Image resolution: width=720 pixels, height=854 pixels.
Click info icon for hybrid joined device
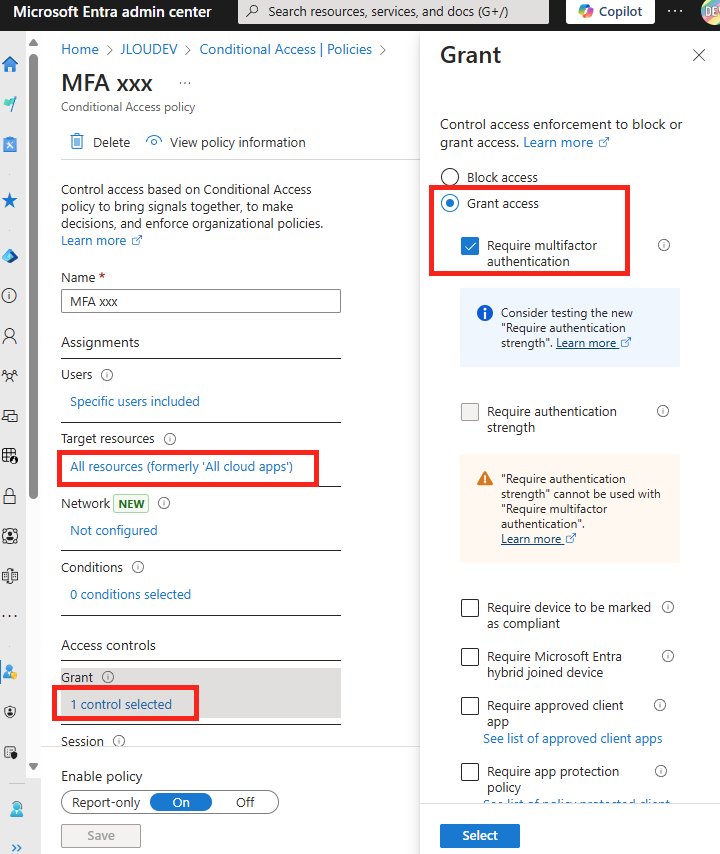(668, 656)
